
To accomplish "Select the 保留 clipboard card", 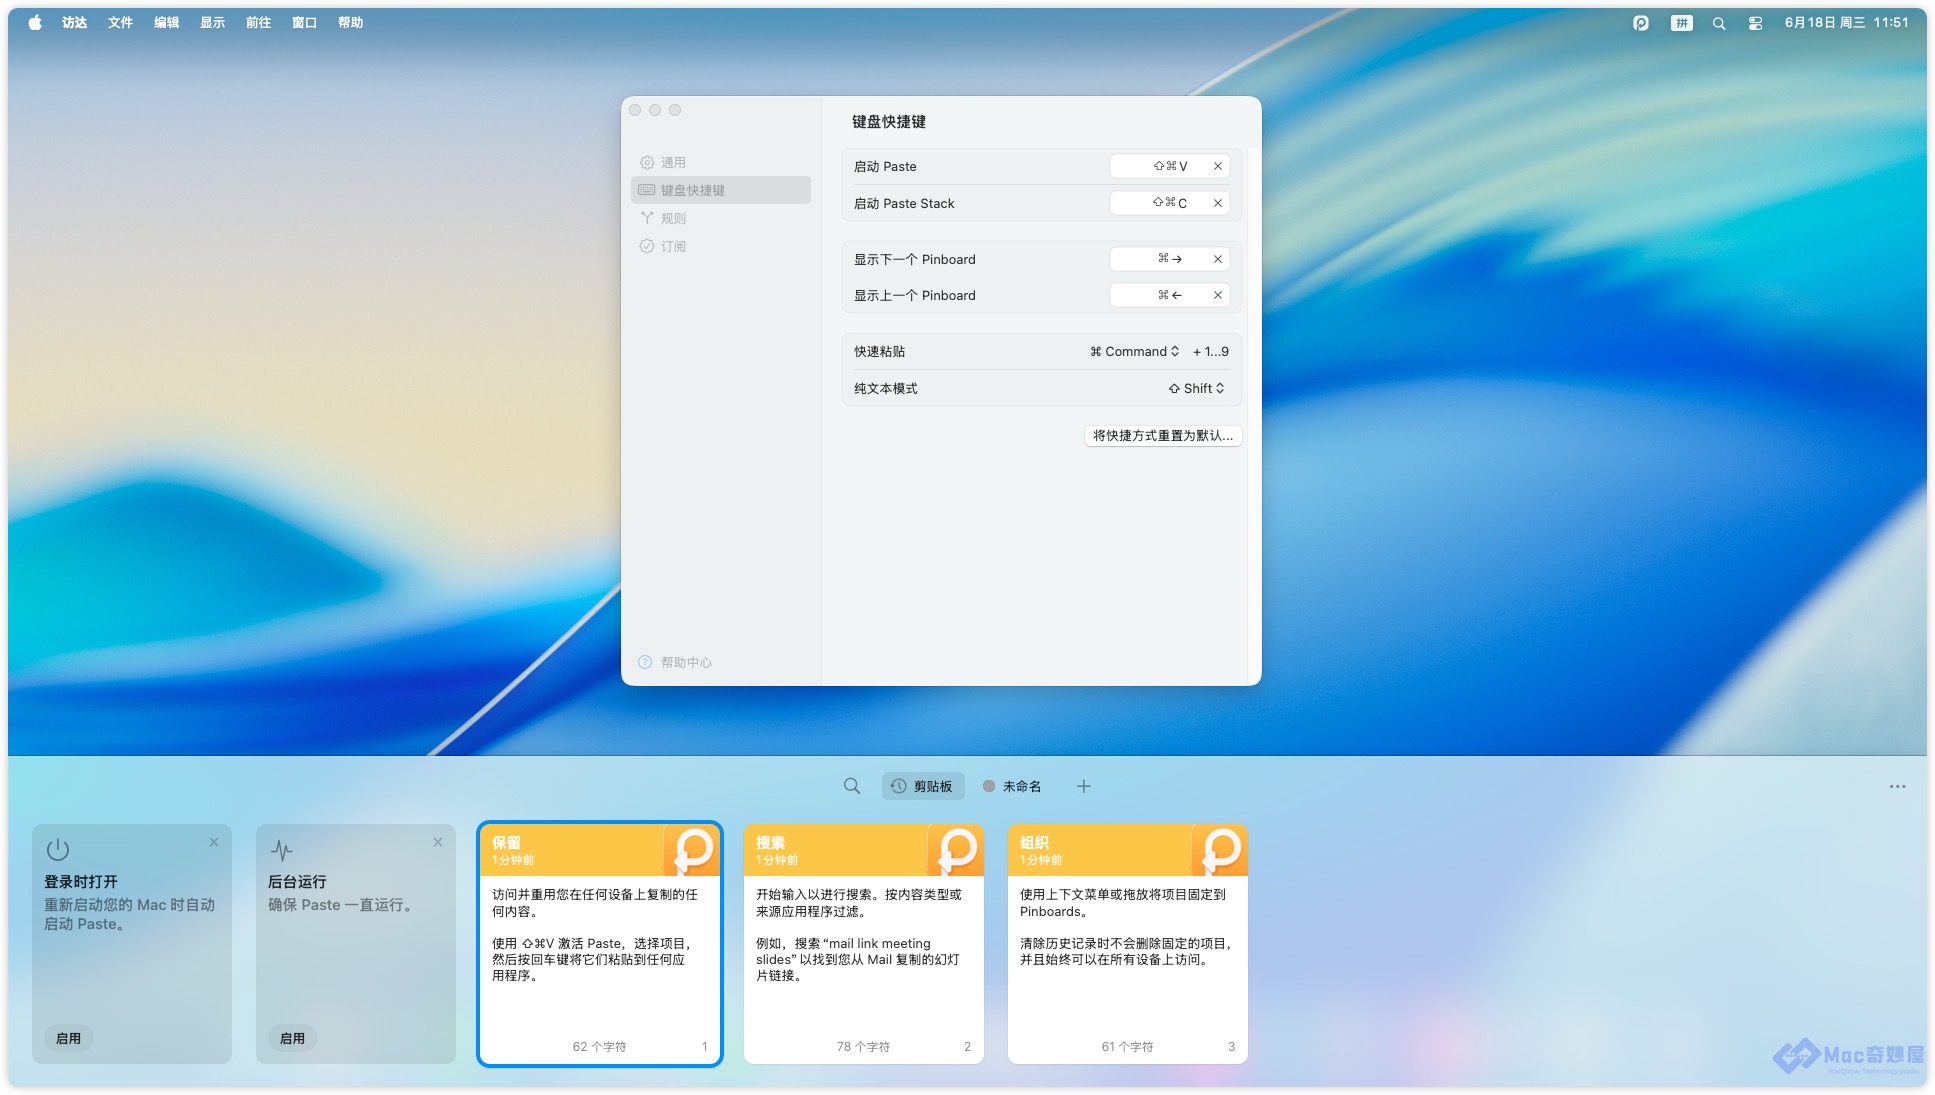I will [x=600, y=944].
